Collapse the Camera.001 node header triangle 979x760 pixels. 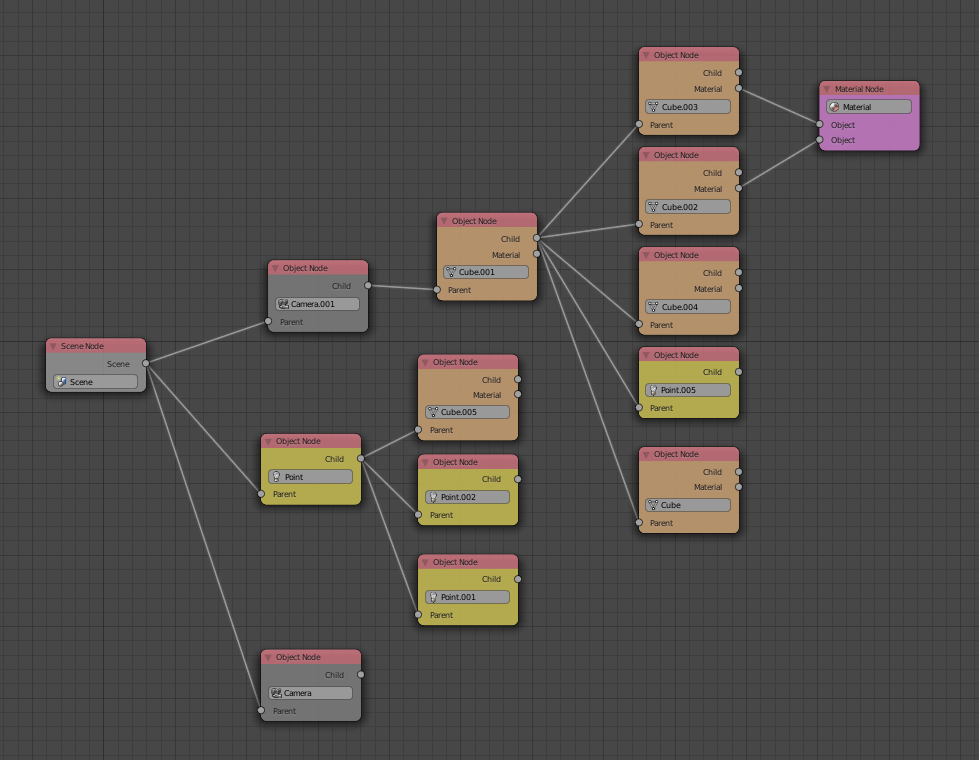275,268
